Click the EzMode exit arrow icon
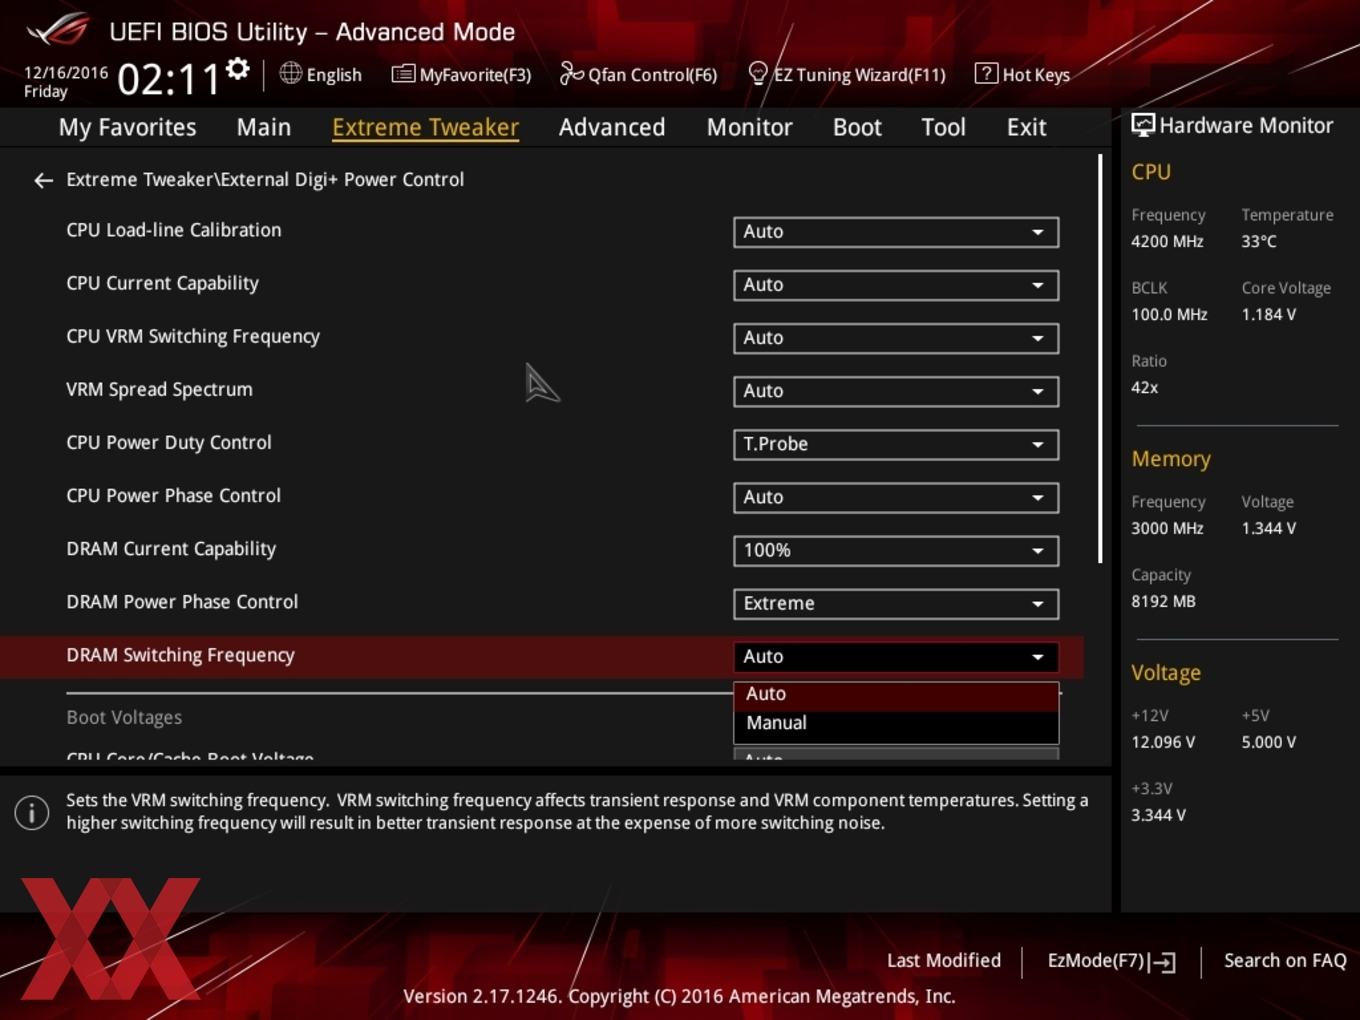 pos(1162,962)
